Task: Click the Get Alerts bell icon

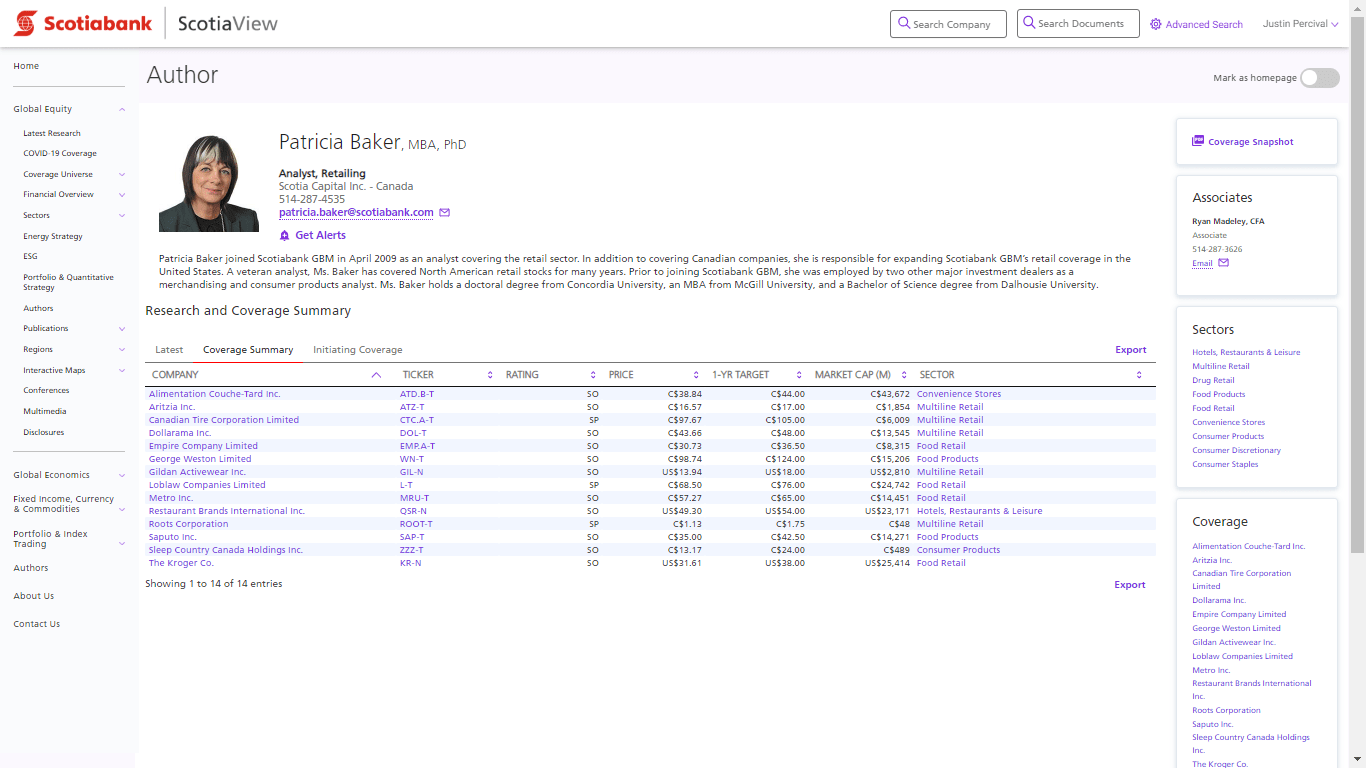Action: [x=285, y=235]
